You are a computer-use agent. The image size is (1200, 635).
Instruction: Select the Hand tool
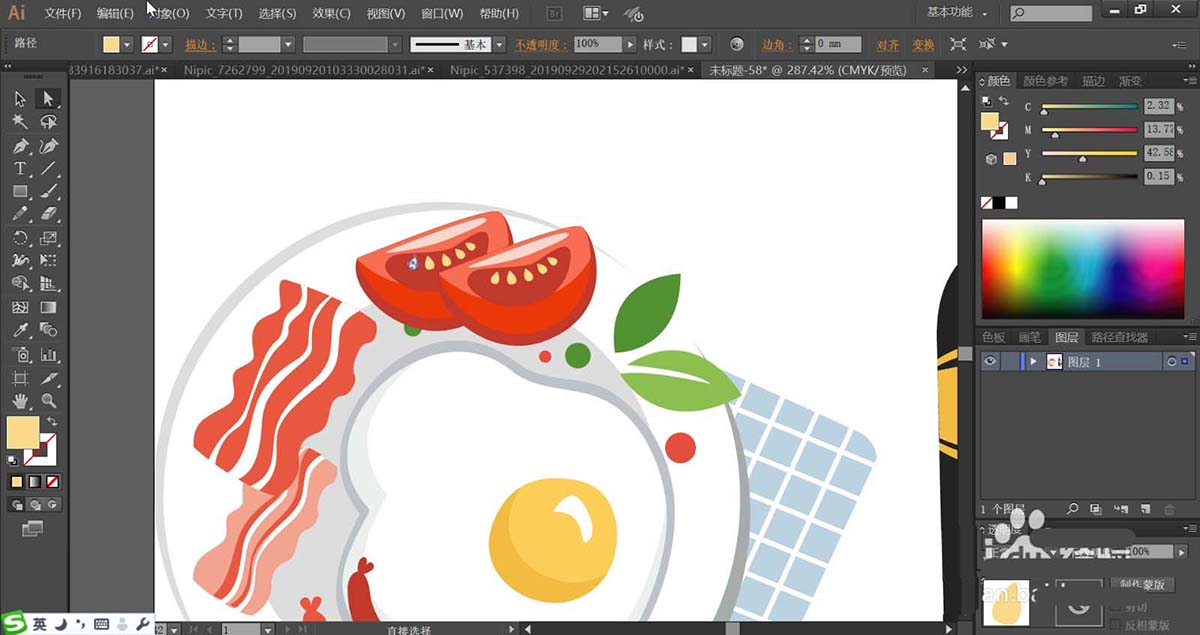pos(20,402)
